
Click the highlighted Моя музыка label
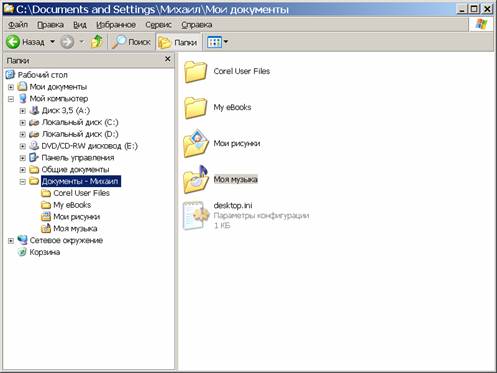[235, 179]
